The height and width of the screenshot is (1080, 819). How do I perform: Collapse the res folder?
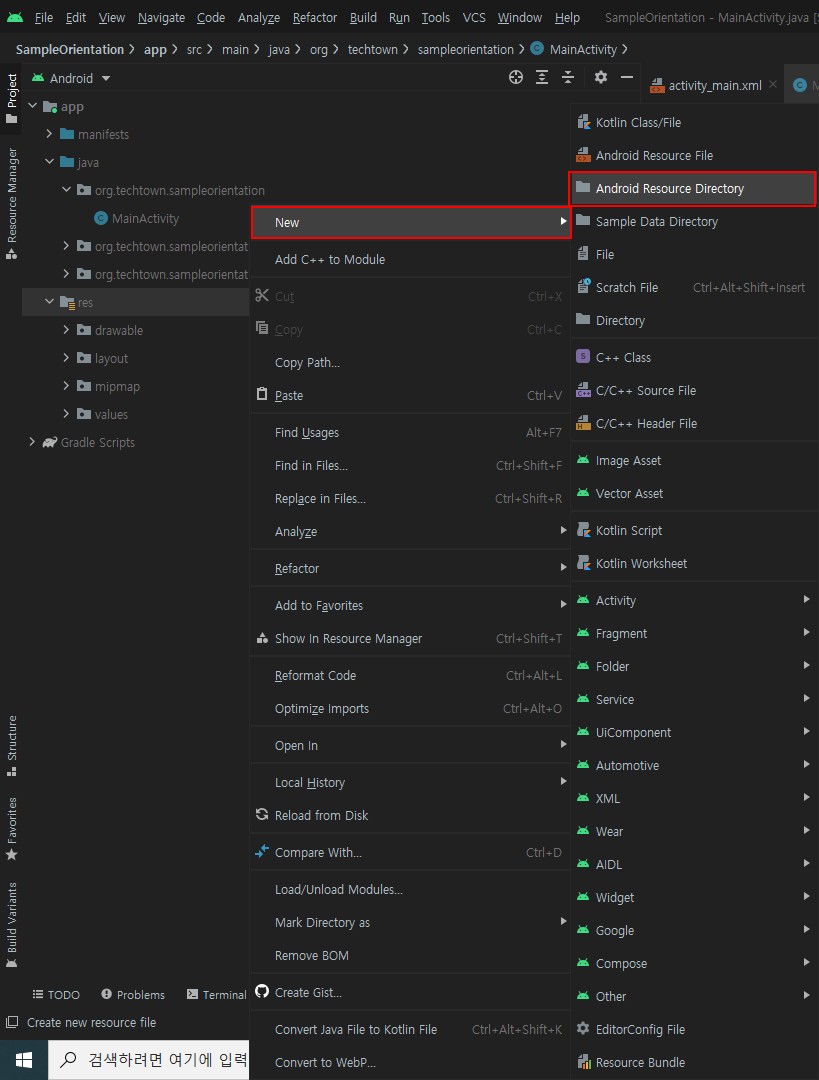point(49,302)
